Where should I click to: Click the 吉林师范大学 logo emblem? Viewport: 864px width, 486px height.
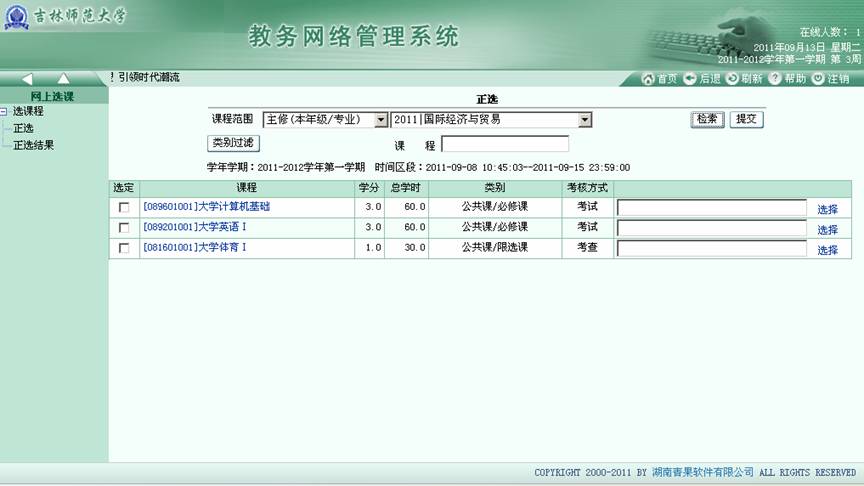(x=17, y=18)
